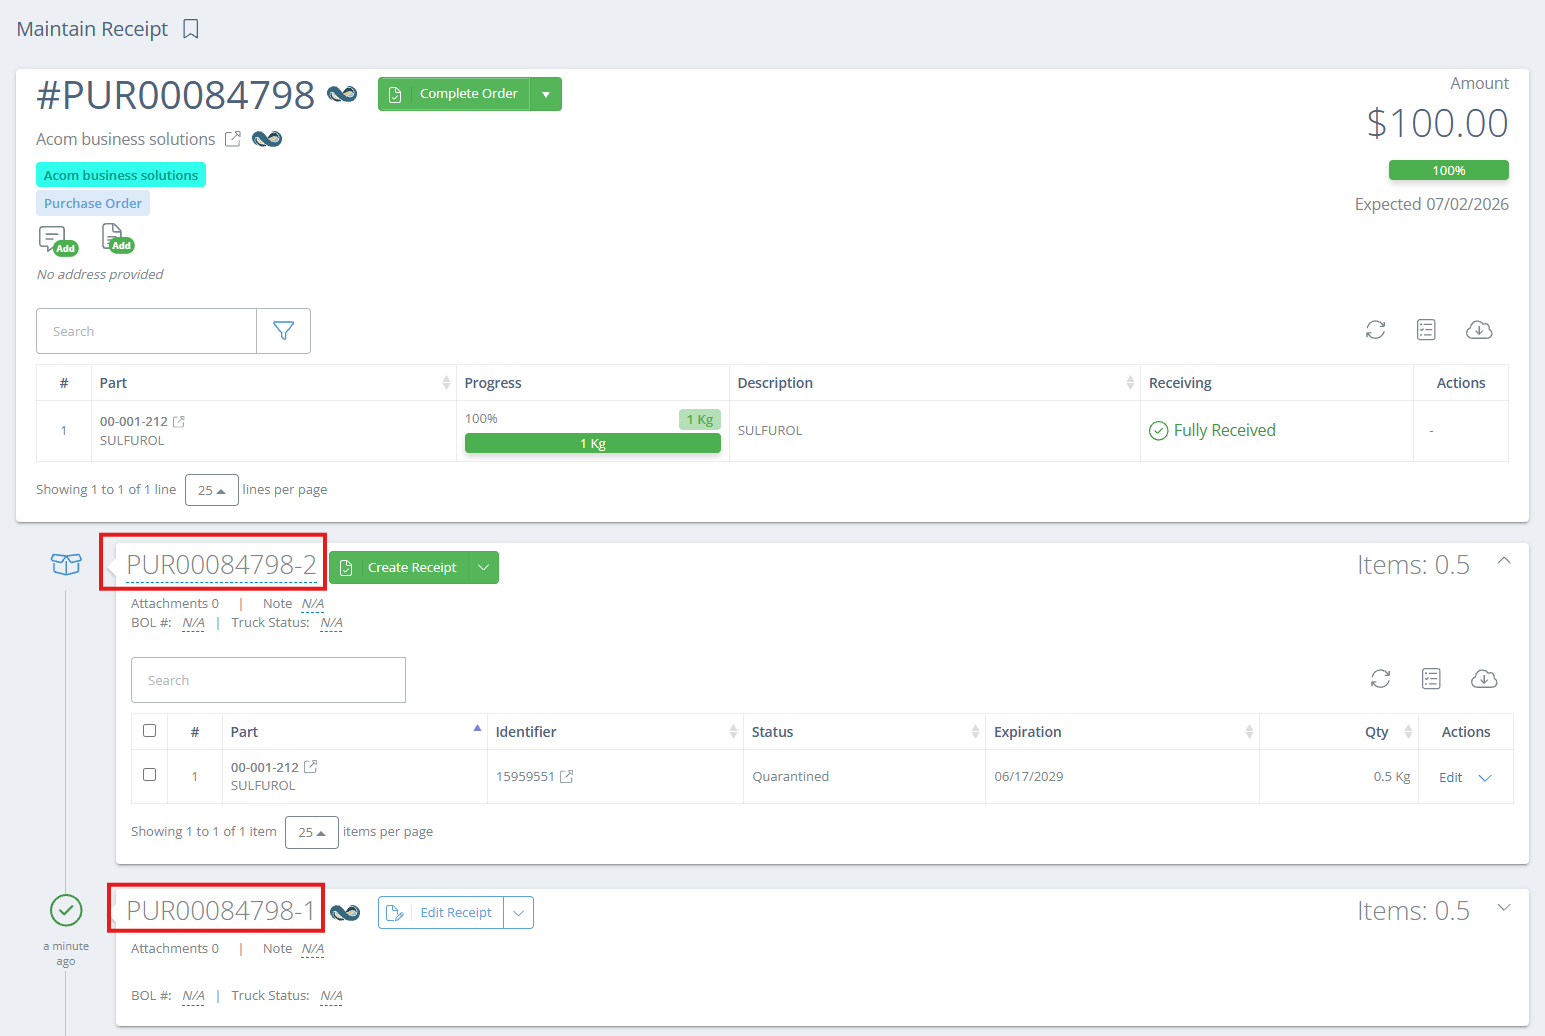Click the $100.00 amount value
The height and width of the screenshot is (1036, 1545).
(x=1438, y=123)
